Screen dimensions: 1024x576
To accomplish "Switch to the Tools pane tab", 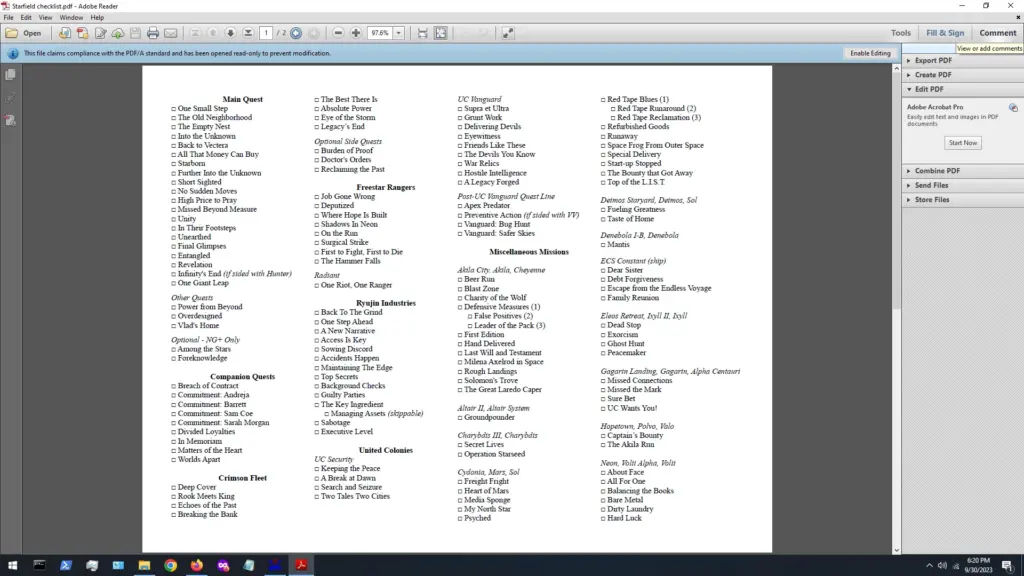I will pyautogui.click(x=901, y=33).
